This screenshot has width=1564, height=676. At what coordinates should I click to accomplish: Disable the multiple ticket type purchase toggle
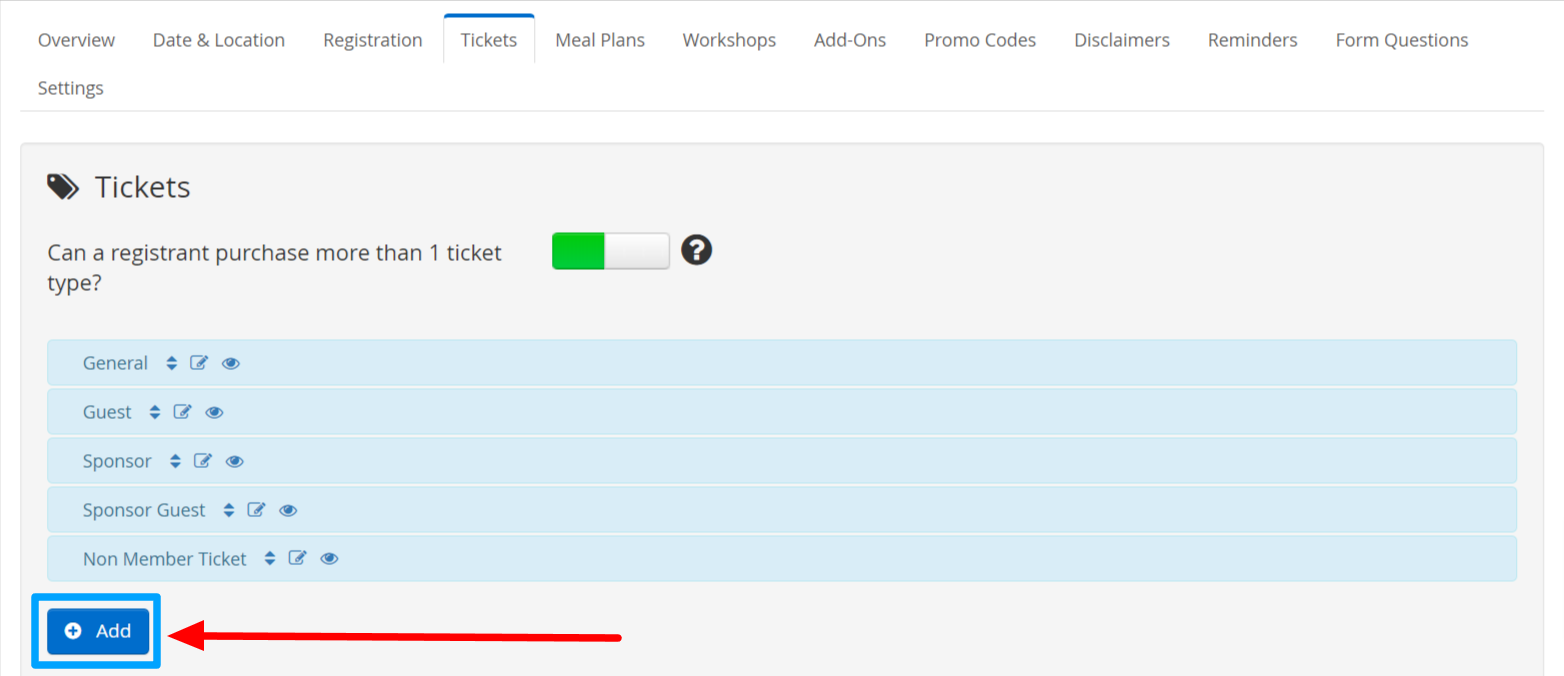click(x=610, y=250)
